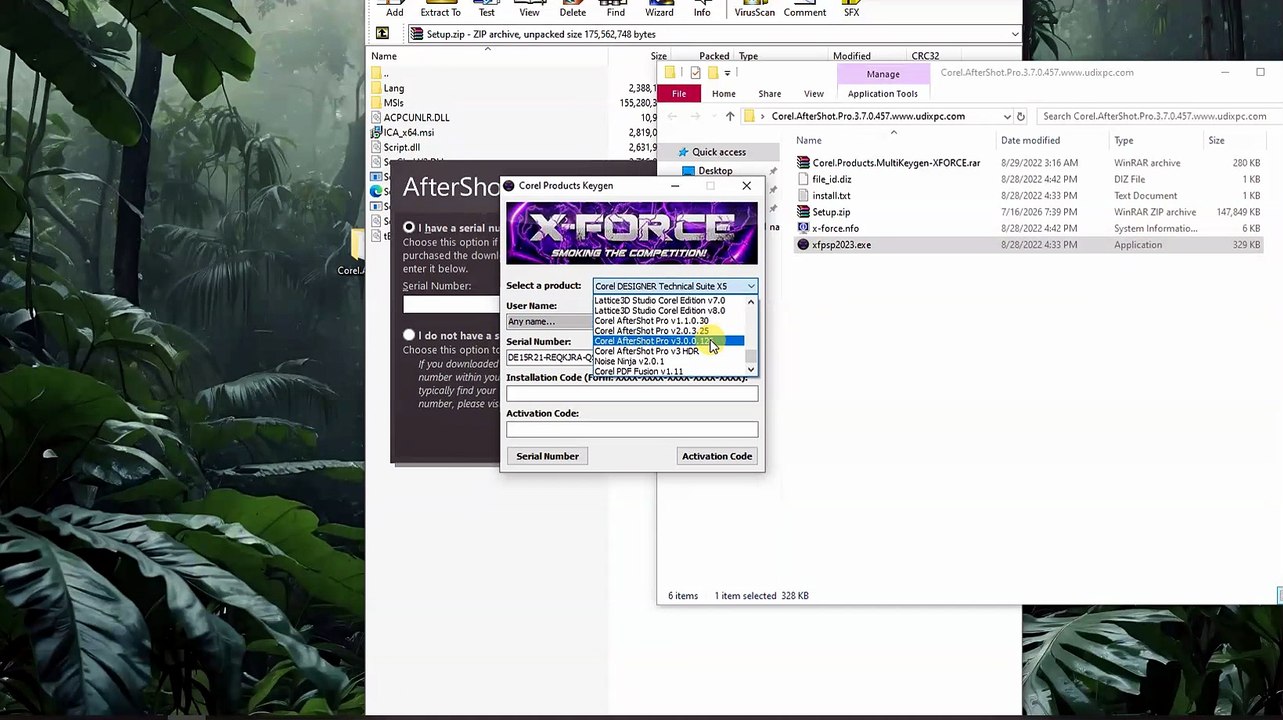
Task: Click Properties icon in Explorer quick access toolbar
Action: point(695,73)
